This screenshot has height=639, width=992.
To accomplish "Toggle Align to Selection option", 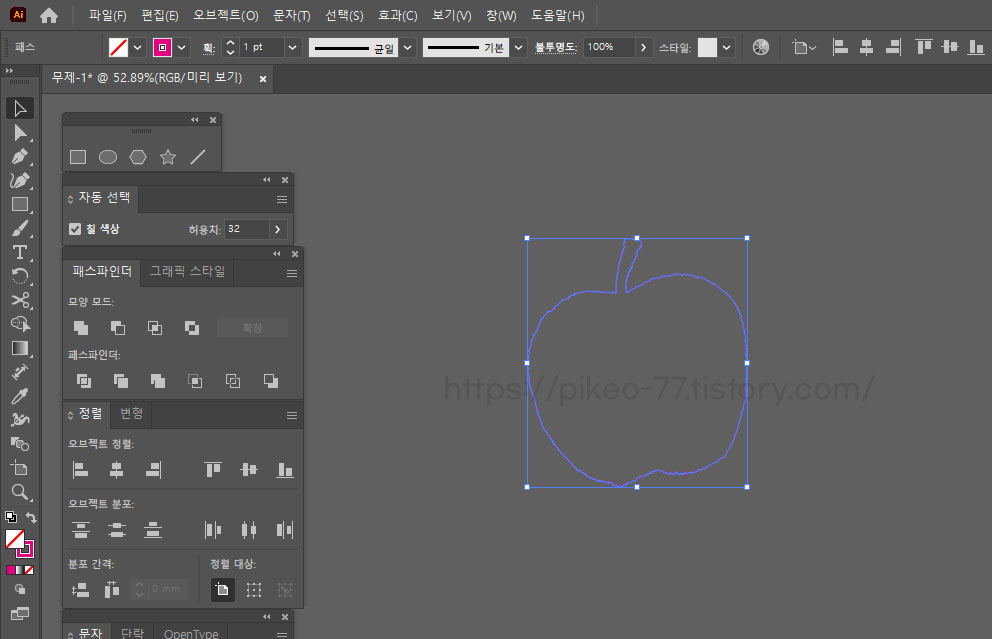I will 254,590.
